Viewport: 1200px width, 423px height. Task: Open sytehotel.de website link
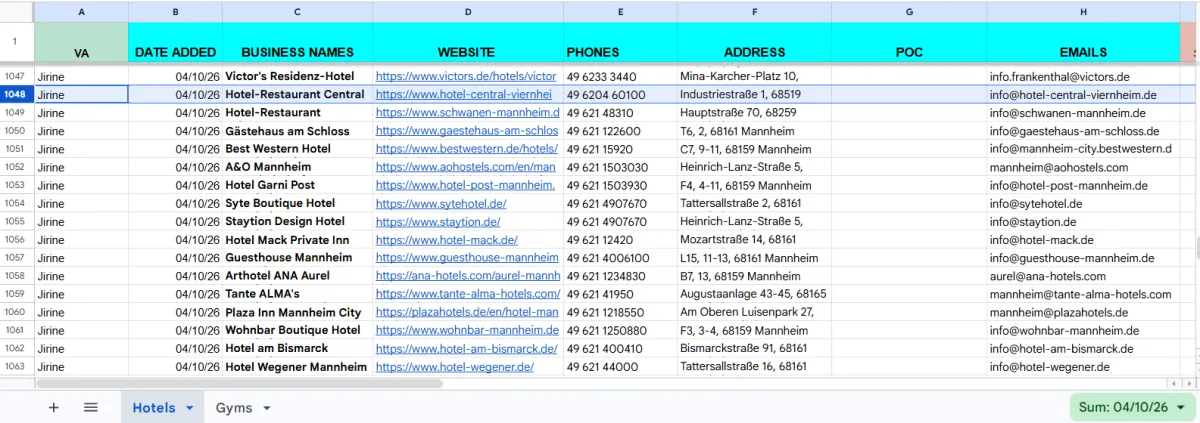click(x=441, y=204)
